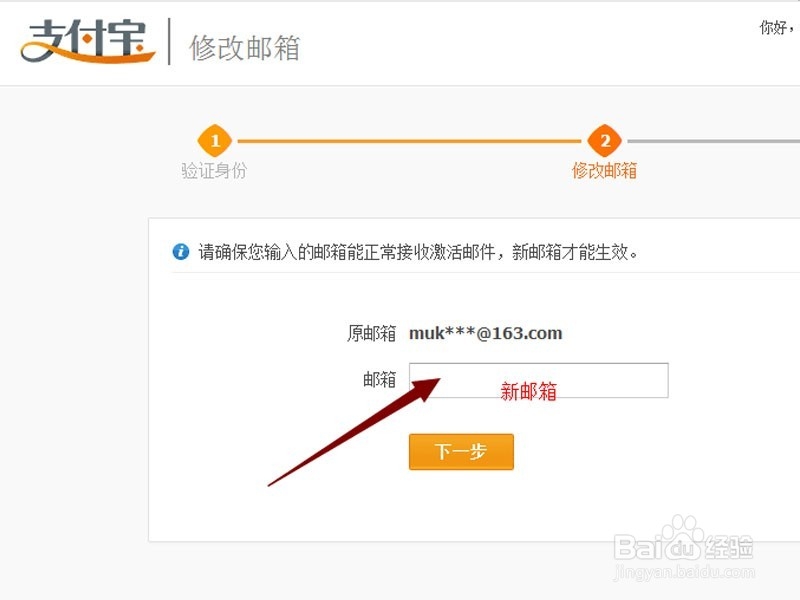This screenshot has height=600, width=800.
Task: Click the 修改邮箱 page header title
Action: click(245, 48)
